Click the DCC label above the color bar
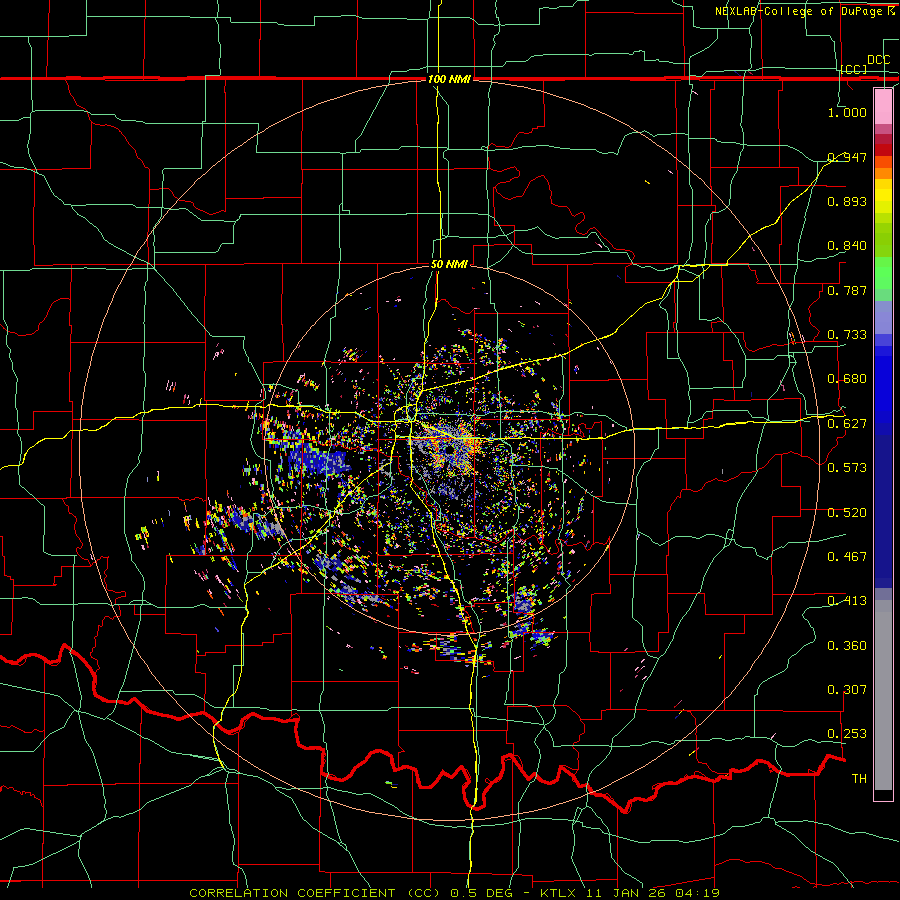Viewport: 900px width, 900px height. pyautogui.click(x=878, y=60)
